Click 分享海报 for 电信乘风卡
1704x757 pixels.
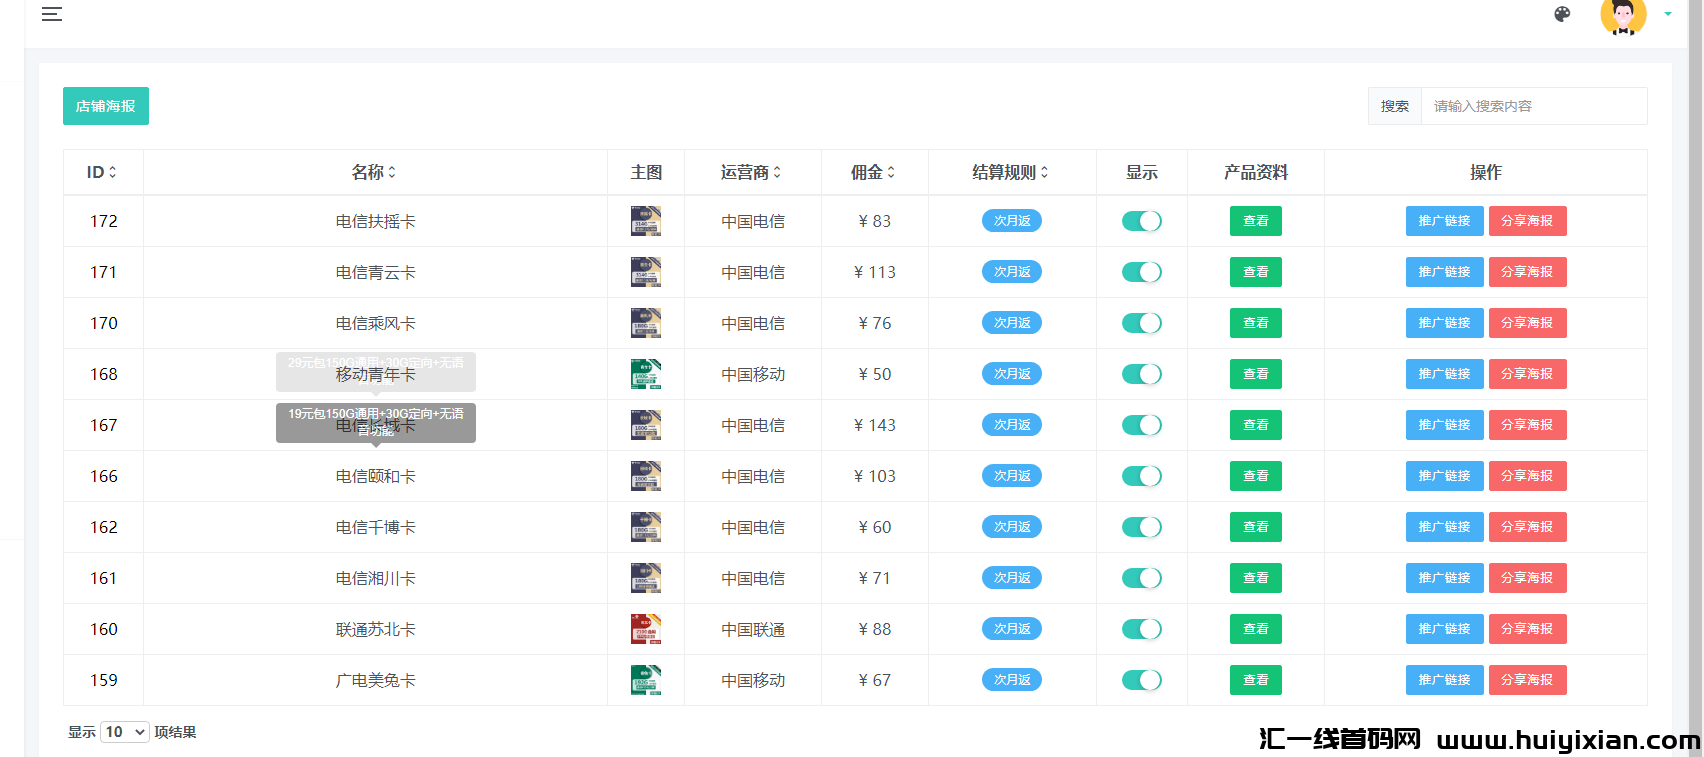pyautogui.click(x=1527, y=323)
